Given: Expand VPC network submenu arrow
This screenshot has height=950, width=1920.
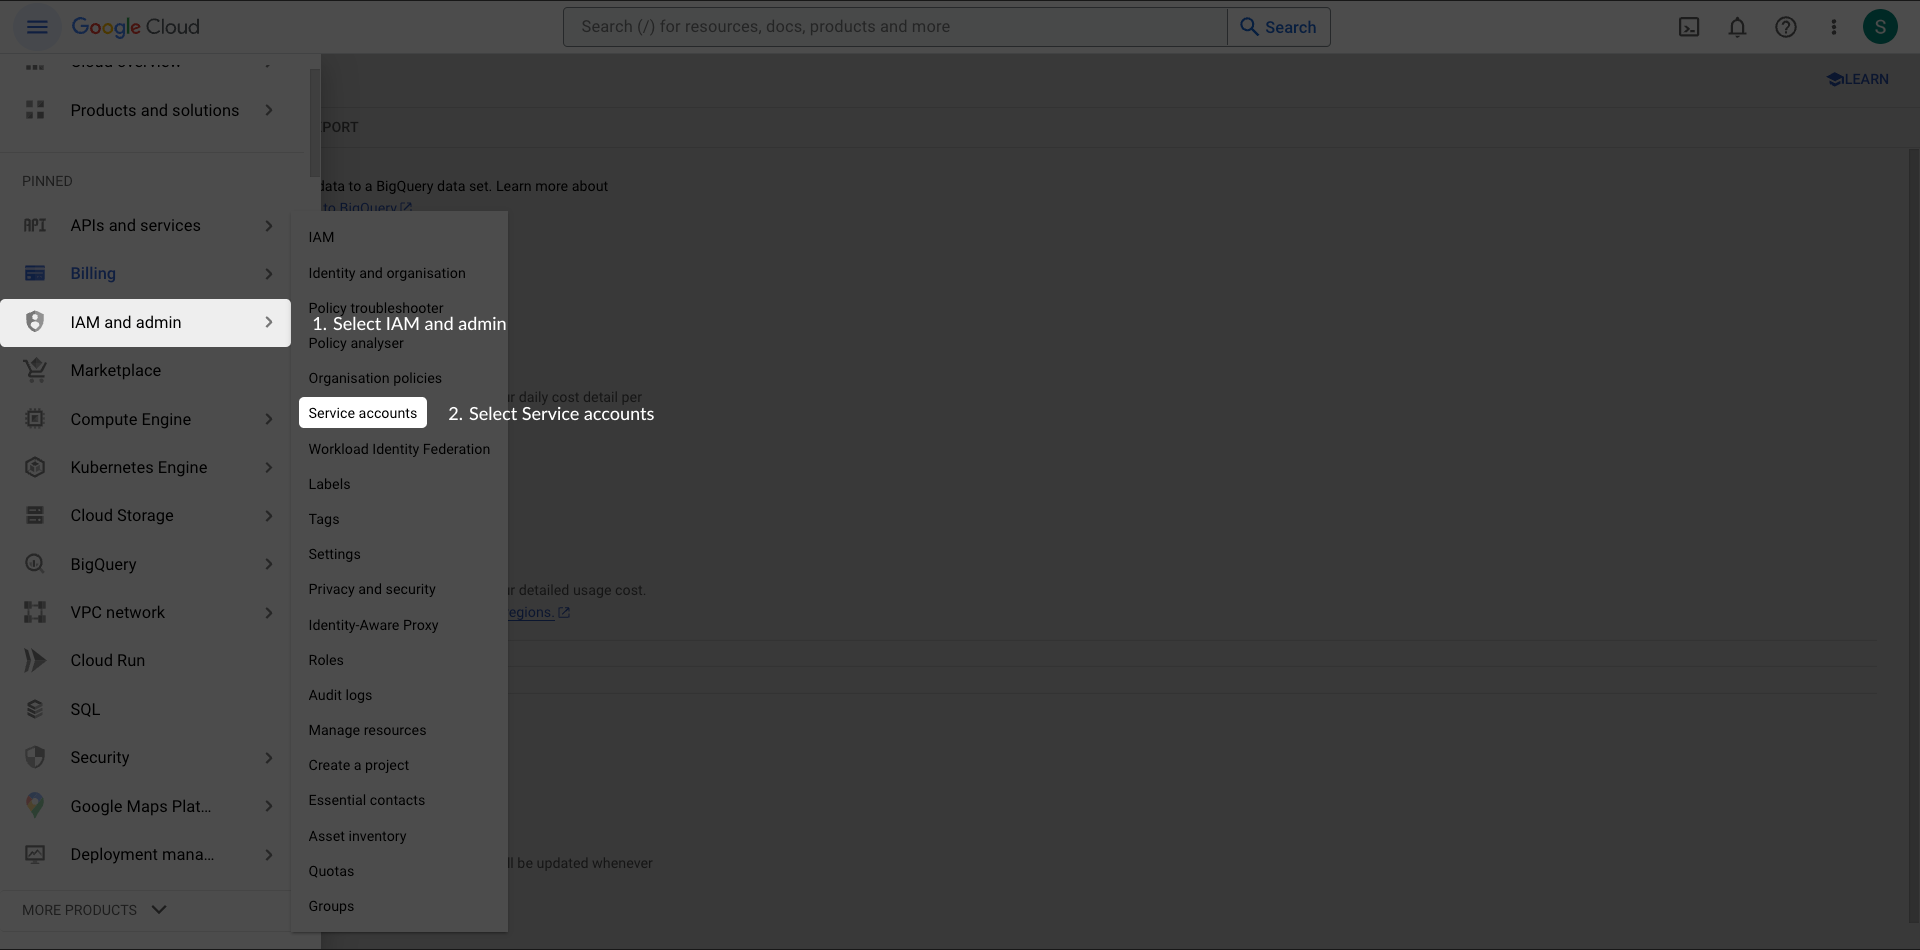Looking at the screenshot, I should pos(269,612).
